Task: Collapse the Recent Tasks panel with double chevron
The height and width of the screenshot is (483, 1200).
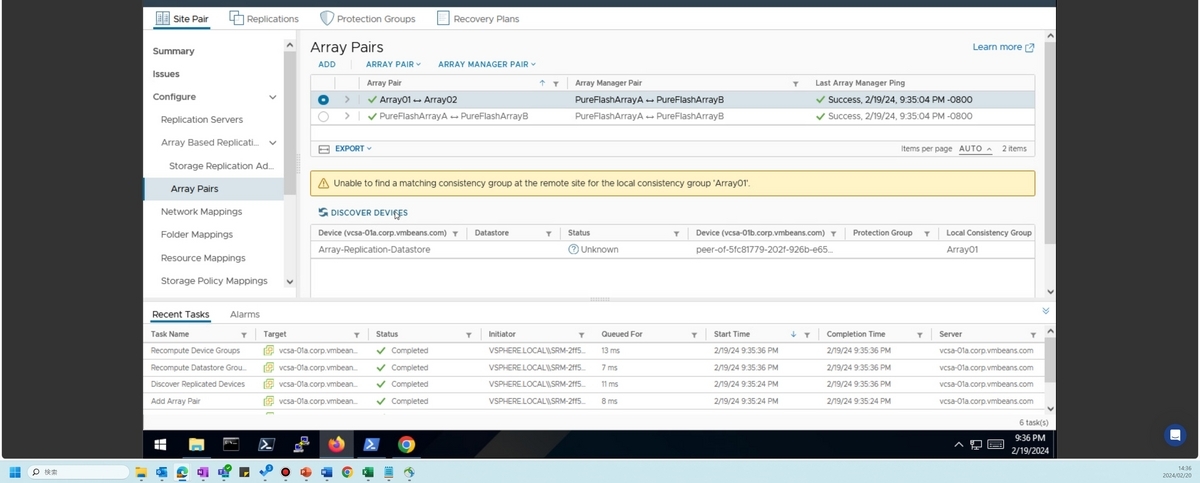Action: (x=1045, y=312)
